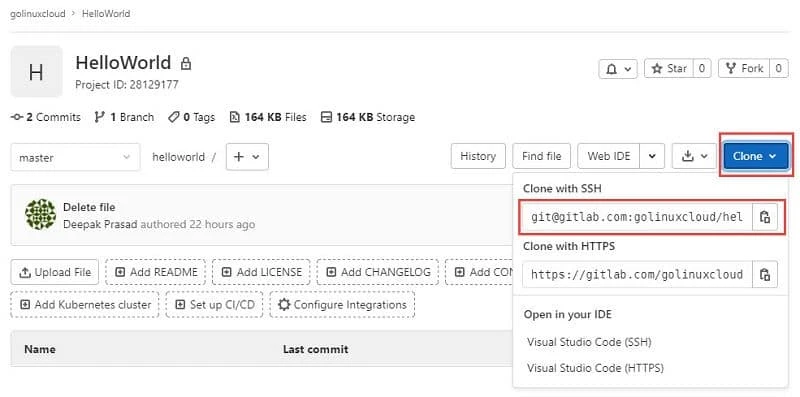Open the download source code dropdown

click(x=694, y=156)
